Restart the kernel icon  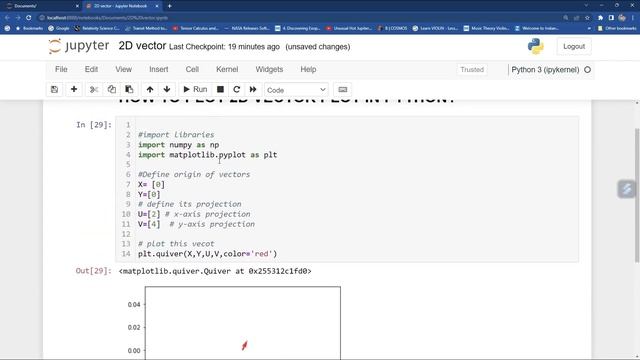click(x=236, y=89)
